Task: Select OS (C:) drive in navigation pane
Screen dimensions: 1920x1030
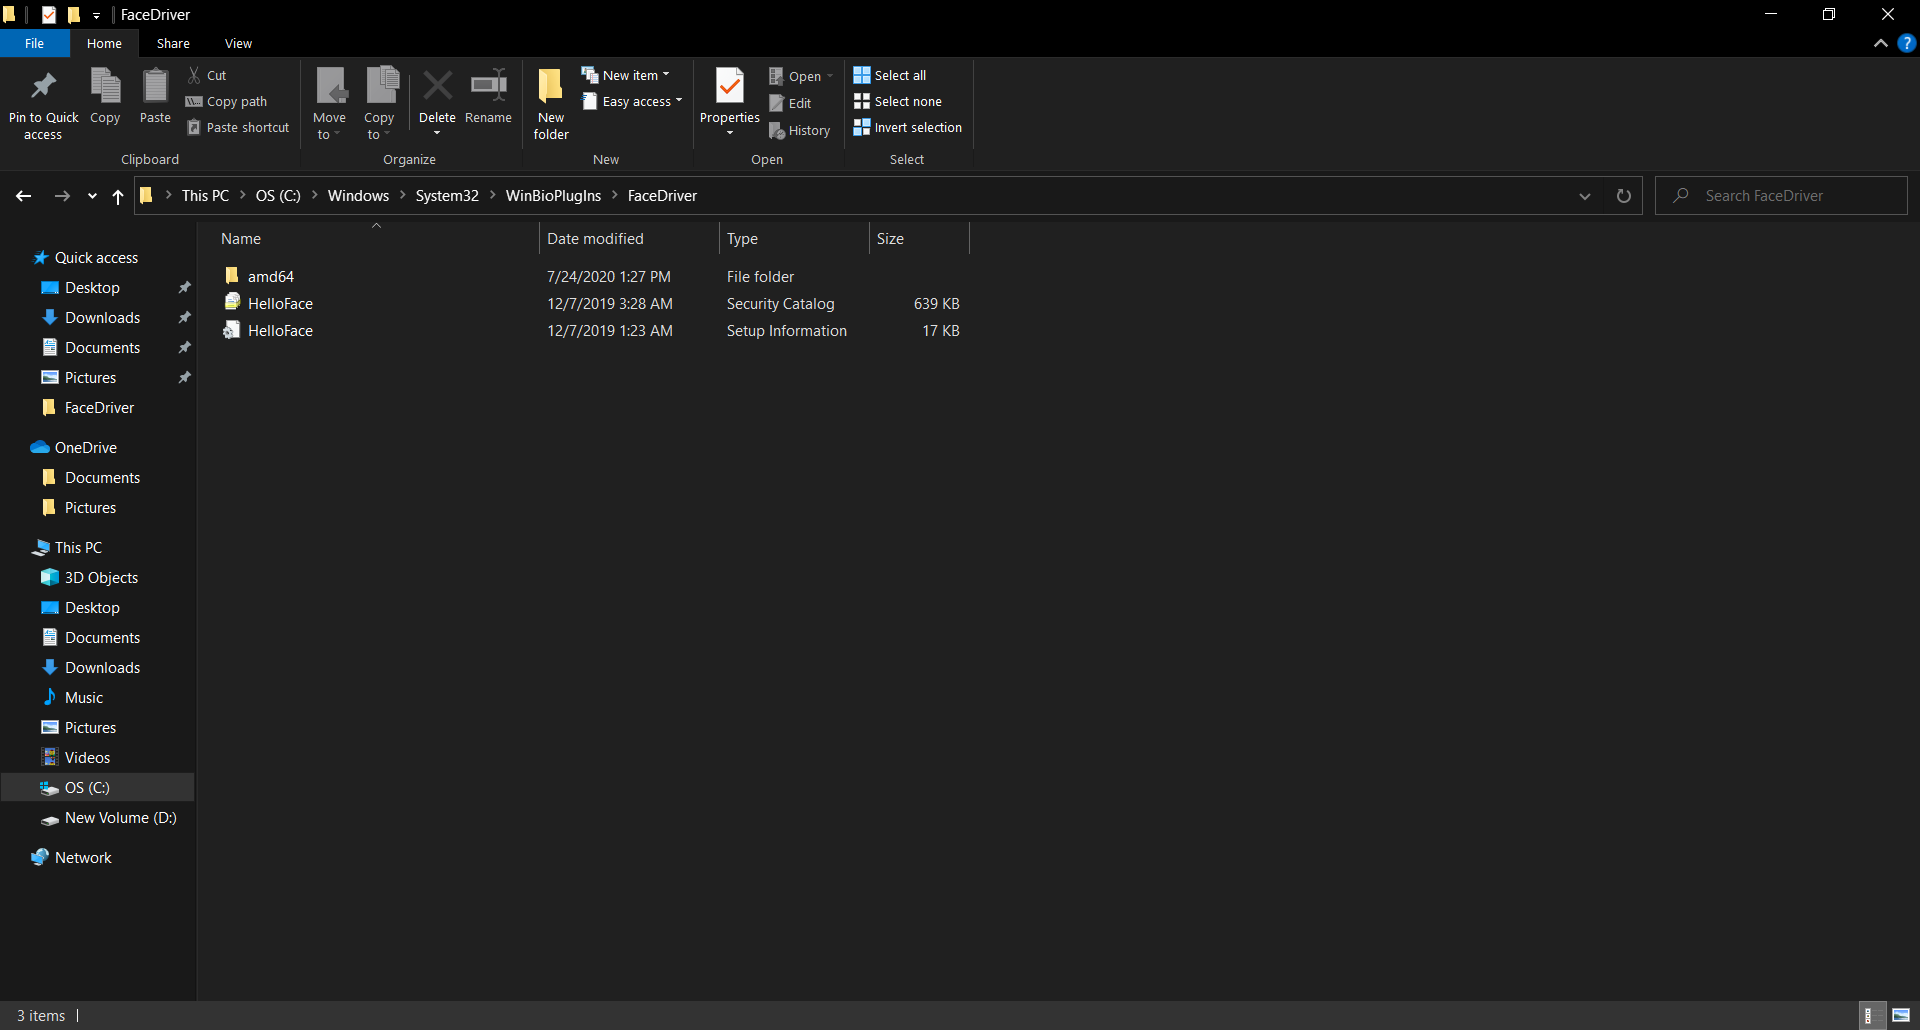Action: click(x=97, y=787)
